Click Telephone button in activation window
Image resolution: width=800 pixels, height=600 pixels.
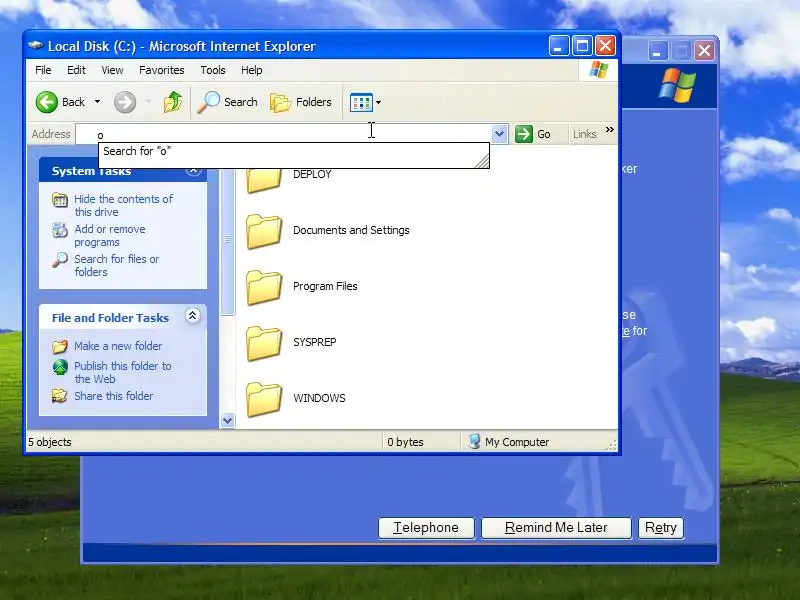[x=426, y=528]
